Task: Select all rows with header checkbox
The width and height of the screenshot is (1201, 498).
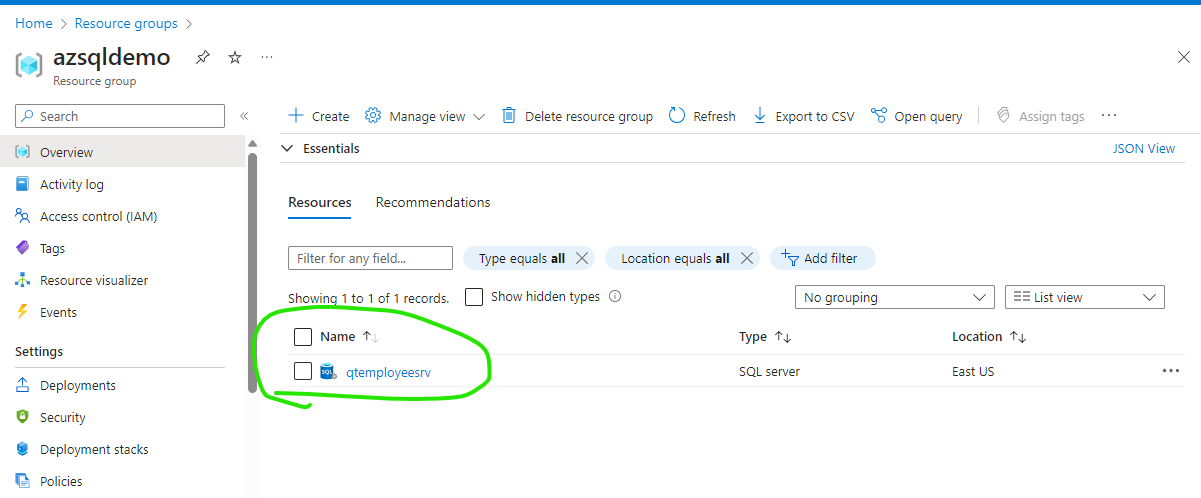Action: (x=303, y=337)
